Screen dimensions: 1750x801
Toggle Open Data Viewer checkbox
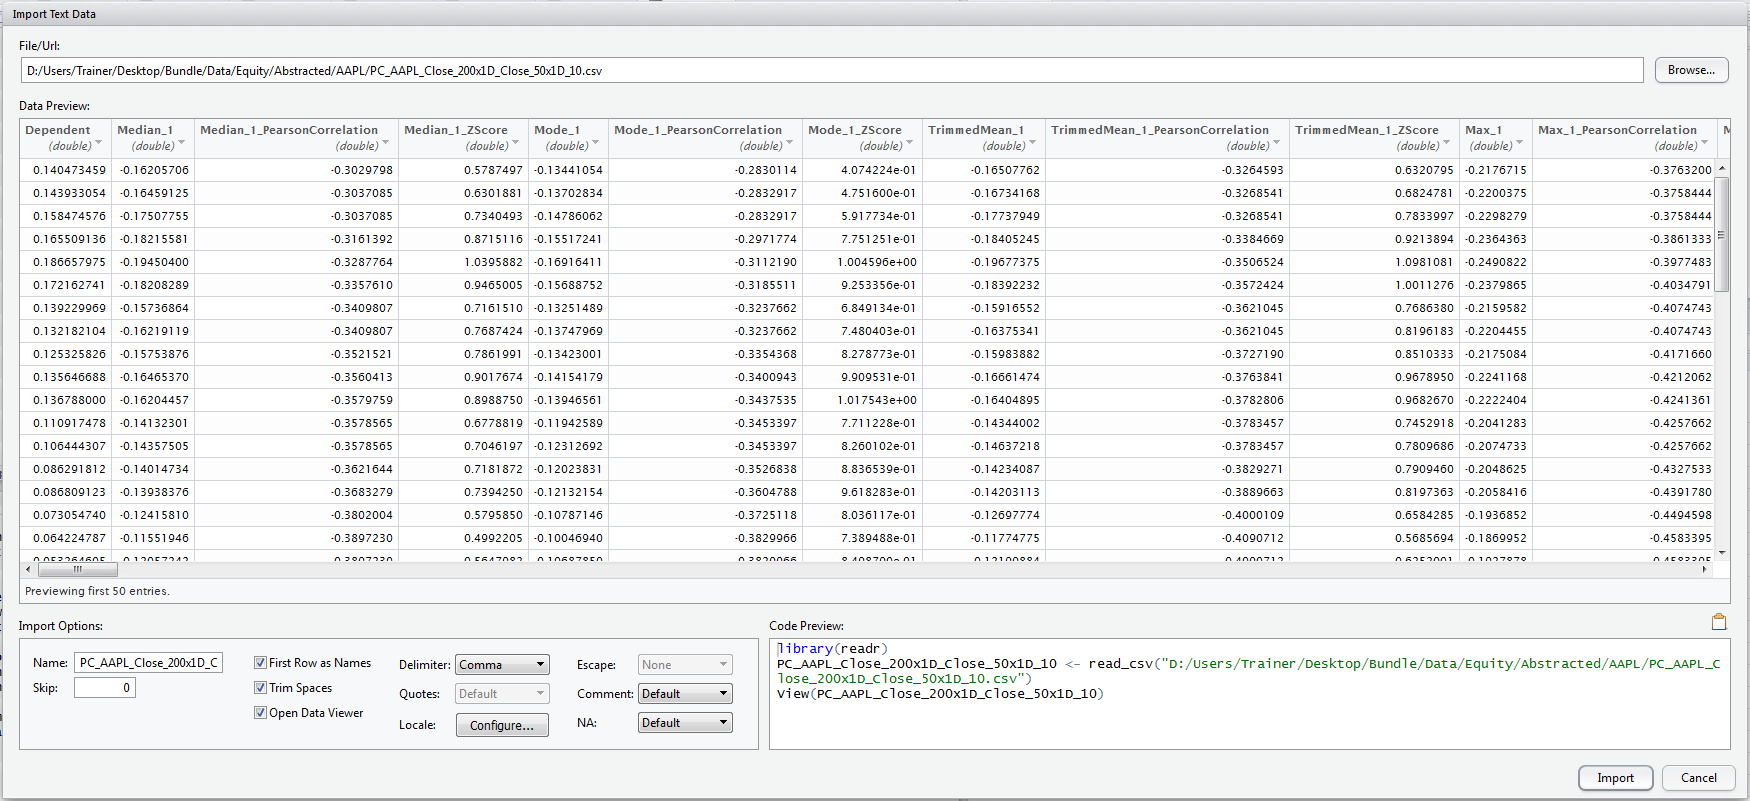click(x=260, y=712)
